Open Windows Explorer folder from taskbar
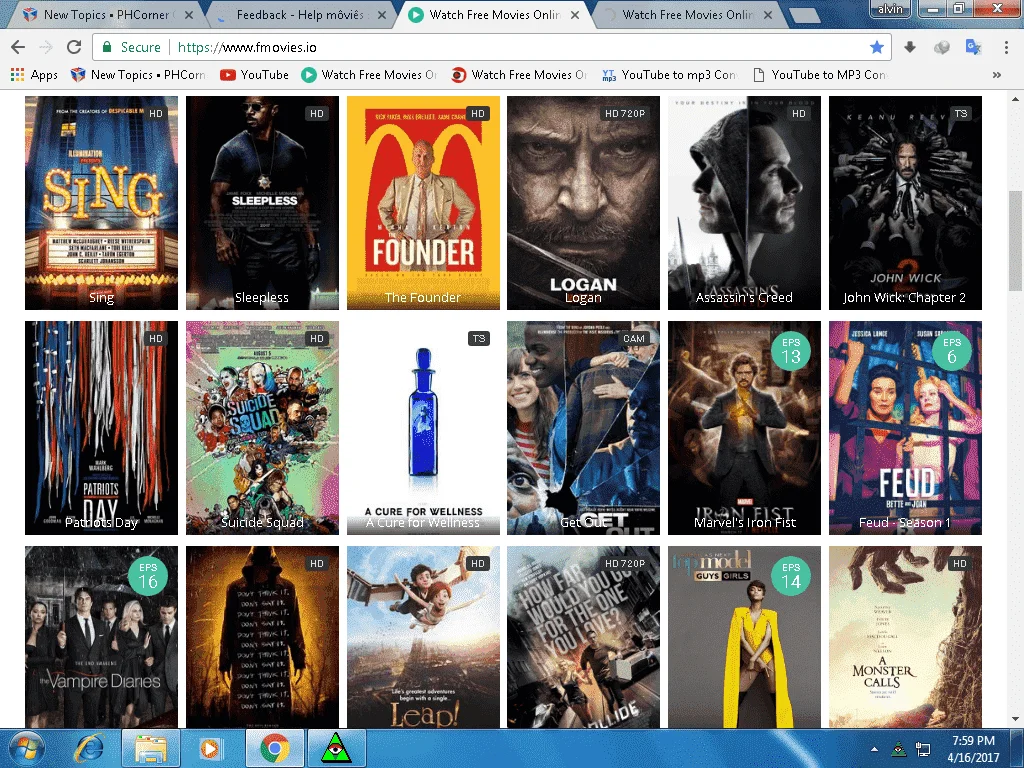The height and width of the screenshot is (768, 1024). pos(151,748)
